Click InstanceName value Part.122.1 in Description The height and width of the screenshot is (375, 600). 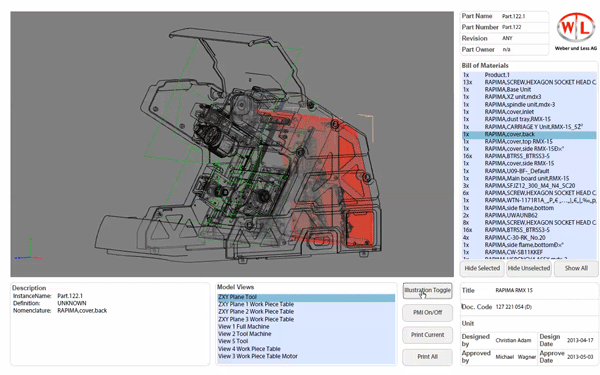click(70, 296)
